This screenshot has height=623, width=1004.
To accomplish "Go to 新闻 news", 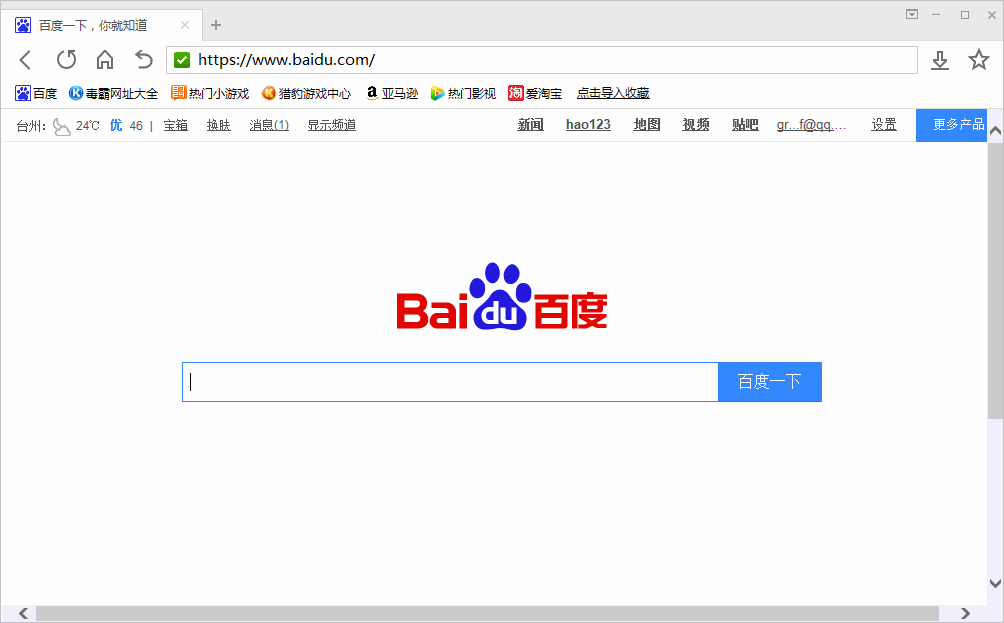I will coord(530,125).
